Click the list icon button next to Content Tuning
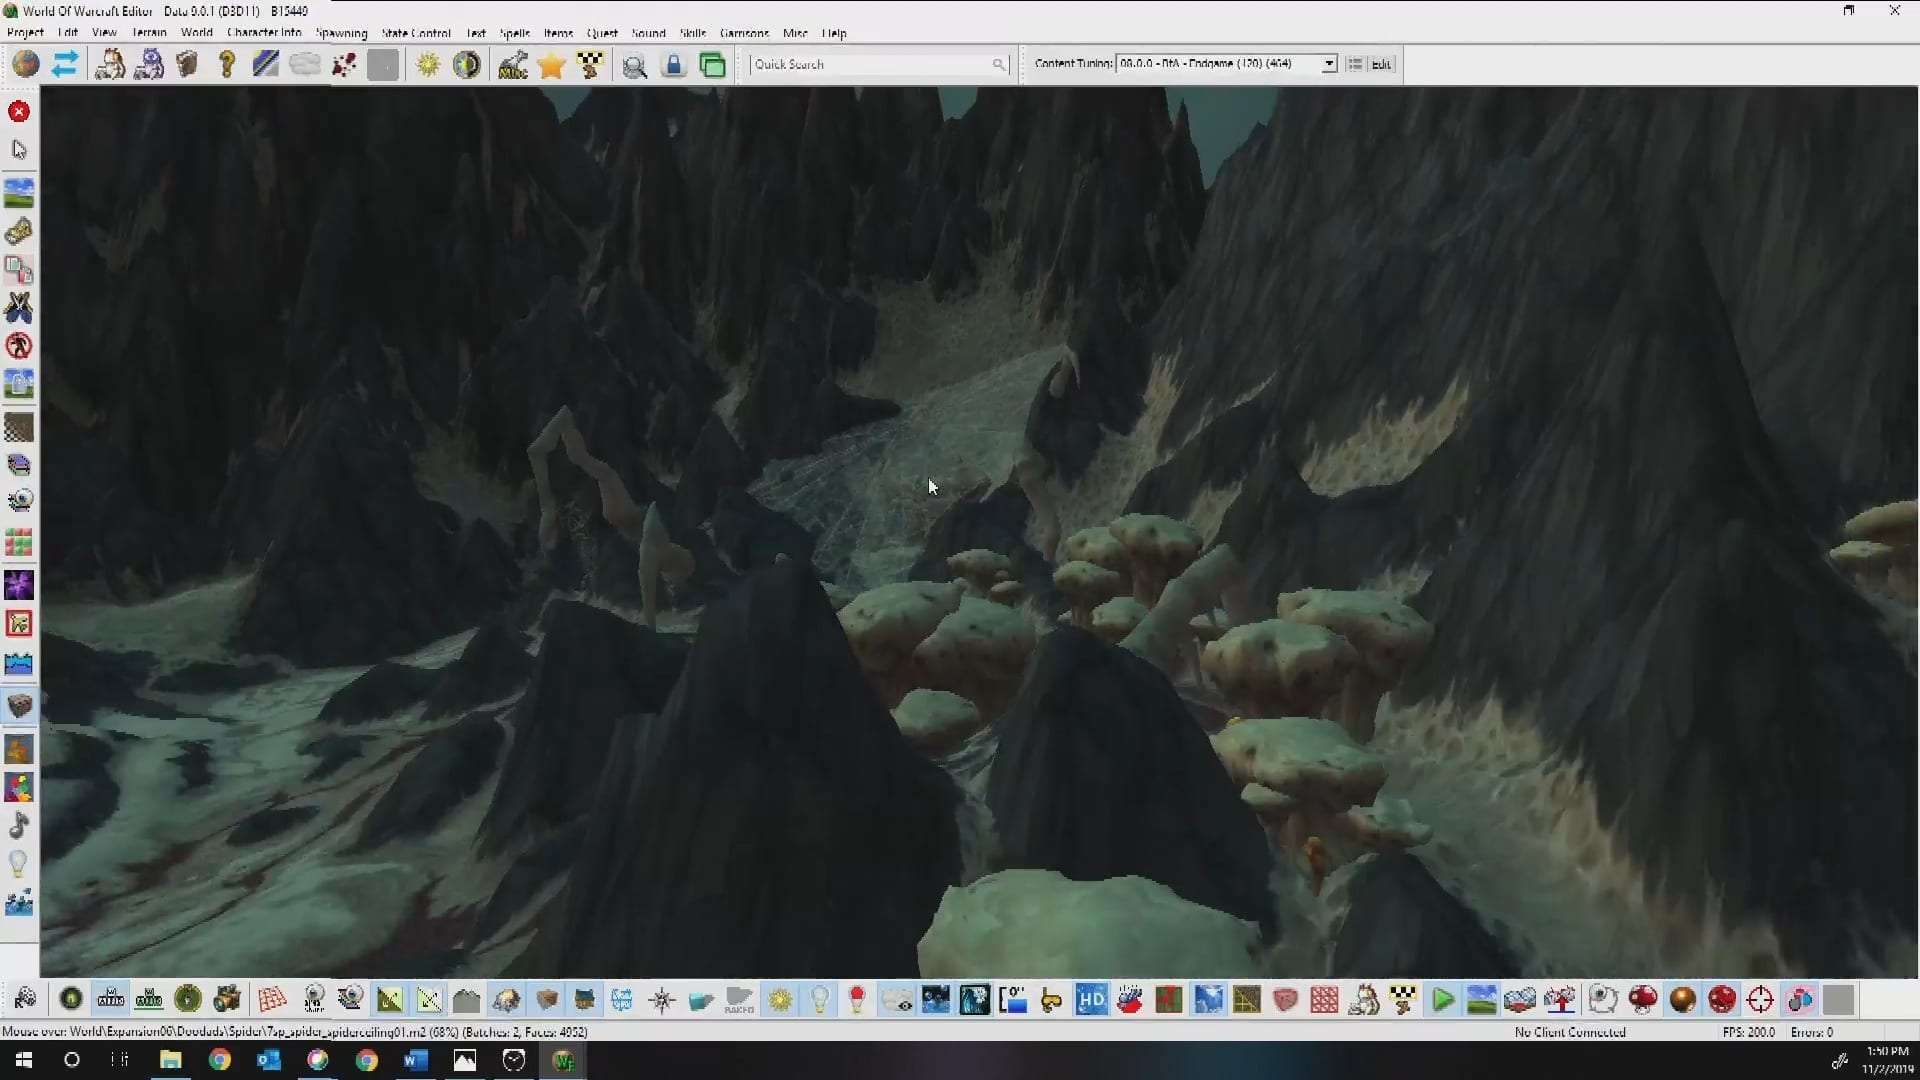This screenshot has height=1080, width=1920. click(x=1355, y=64)
